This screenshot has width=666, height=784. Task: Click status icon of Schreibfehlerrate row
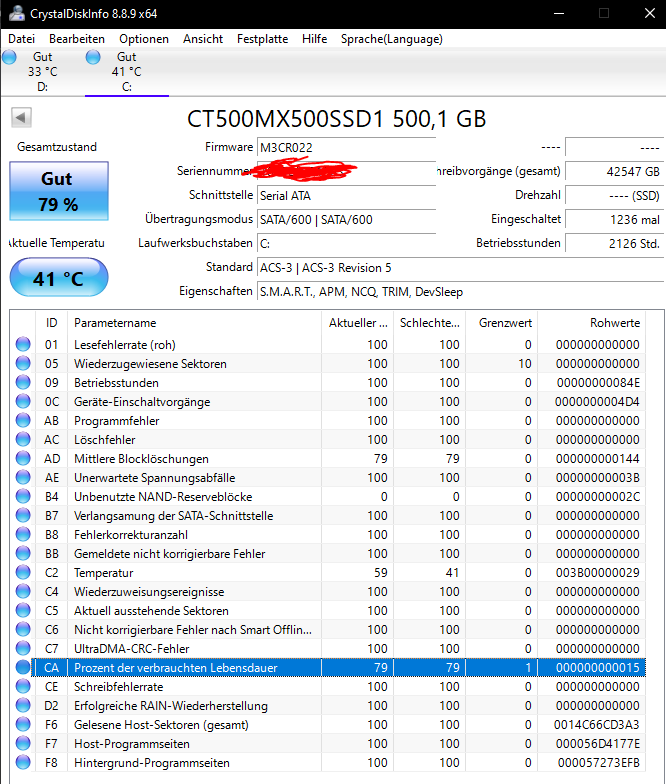[x=23, y=686]
